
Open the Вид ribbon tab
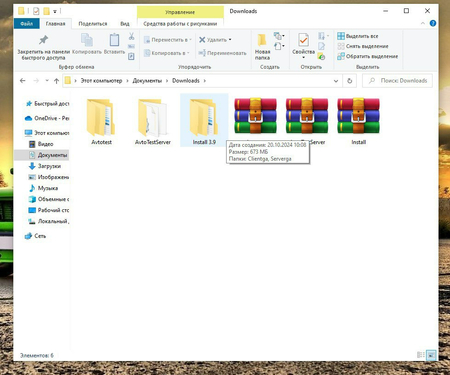coord(125,24)
